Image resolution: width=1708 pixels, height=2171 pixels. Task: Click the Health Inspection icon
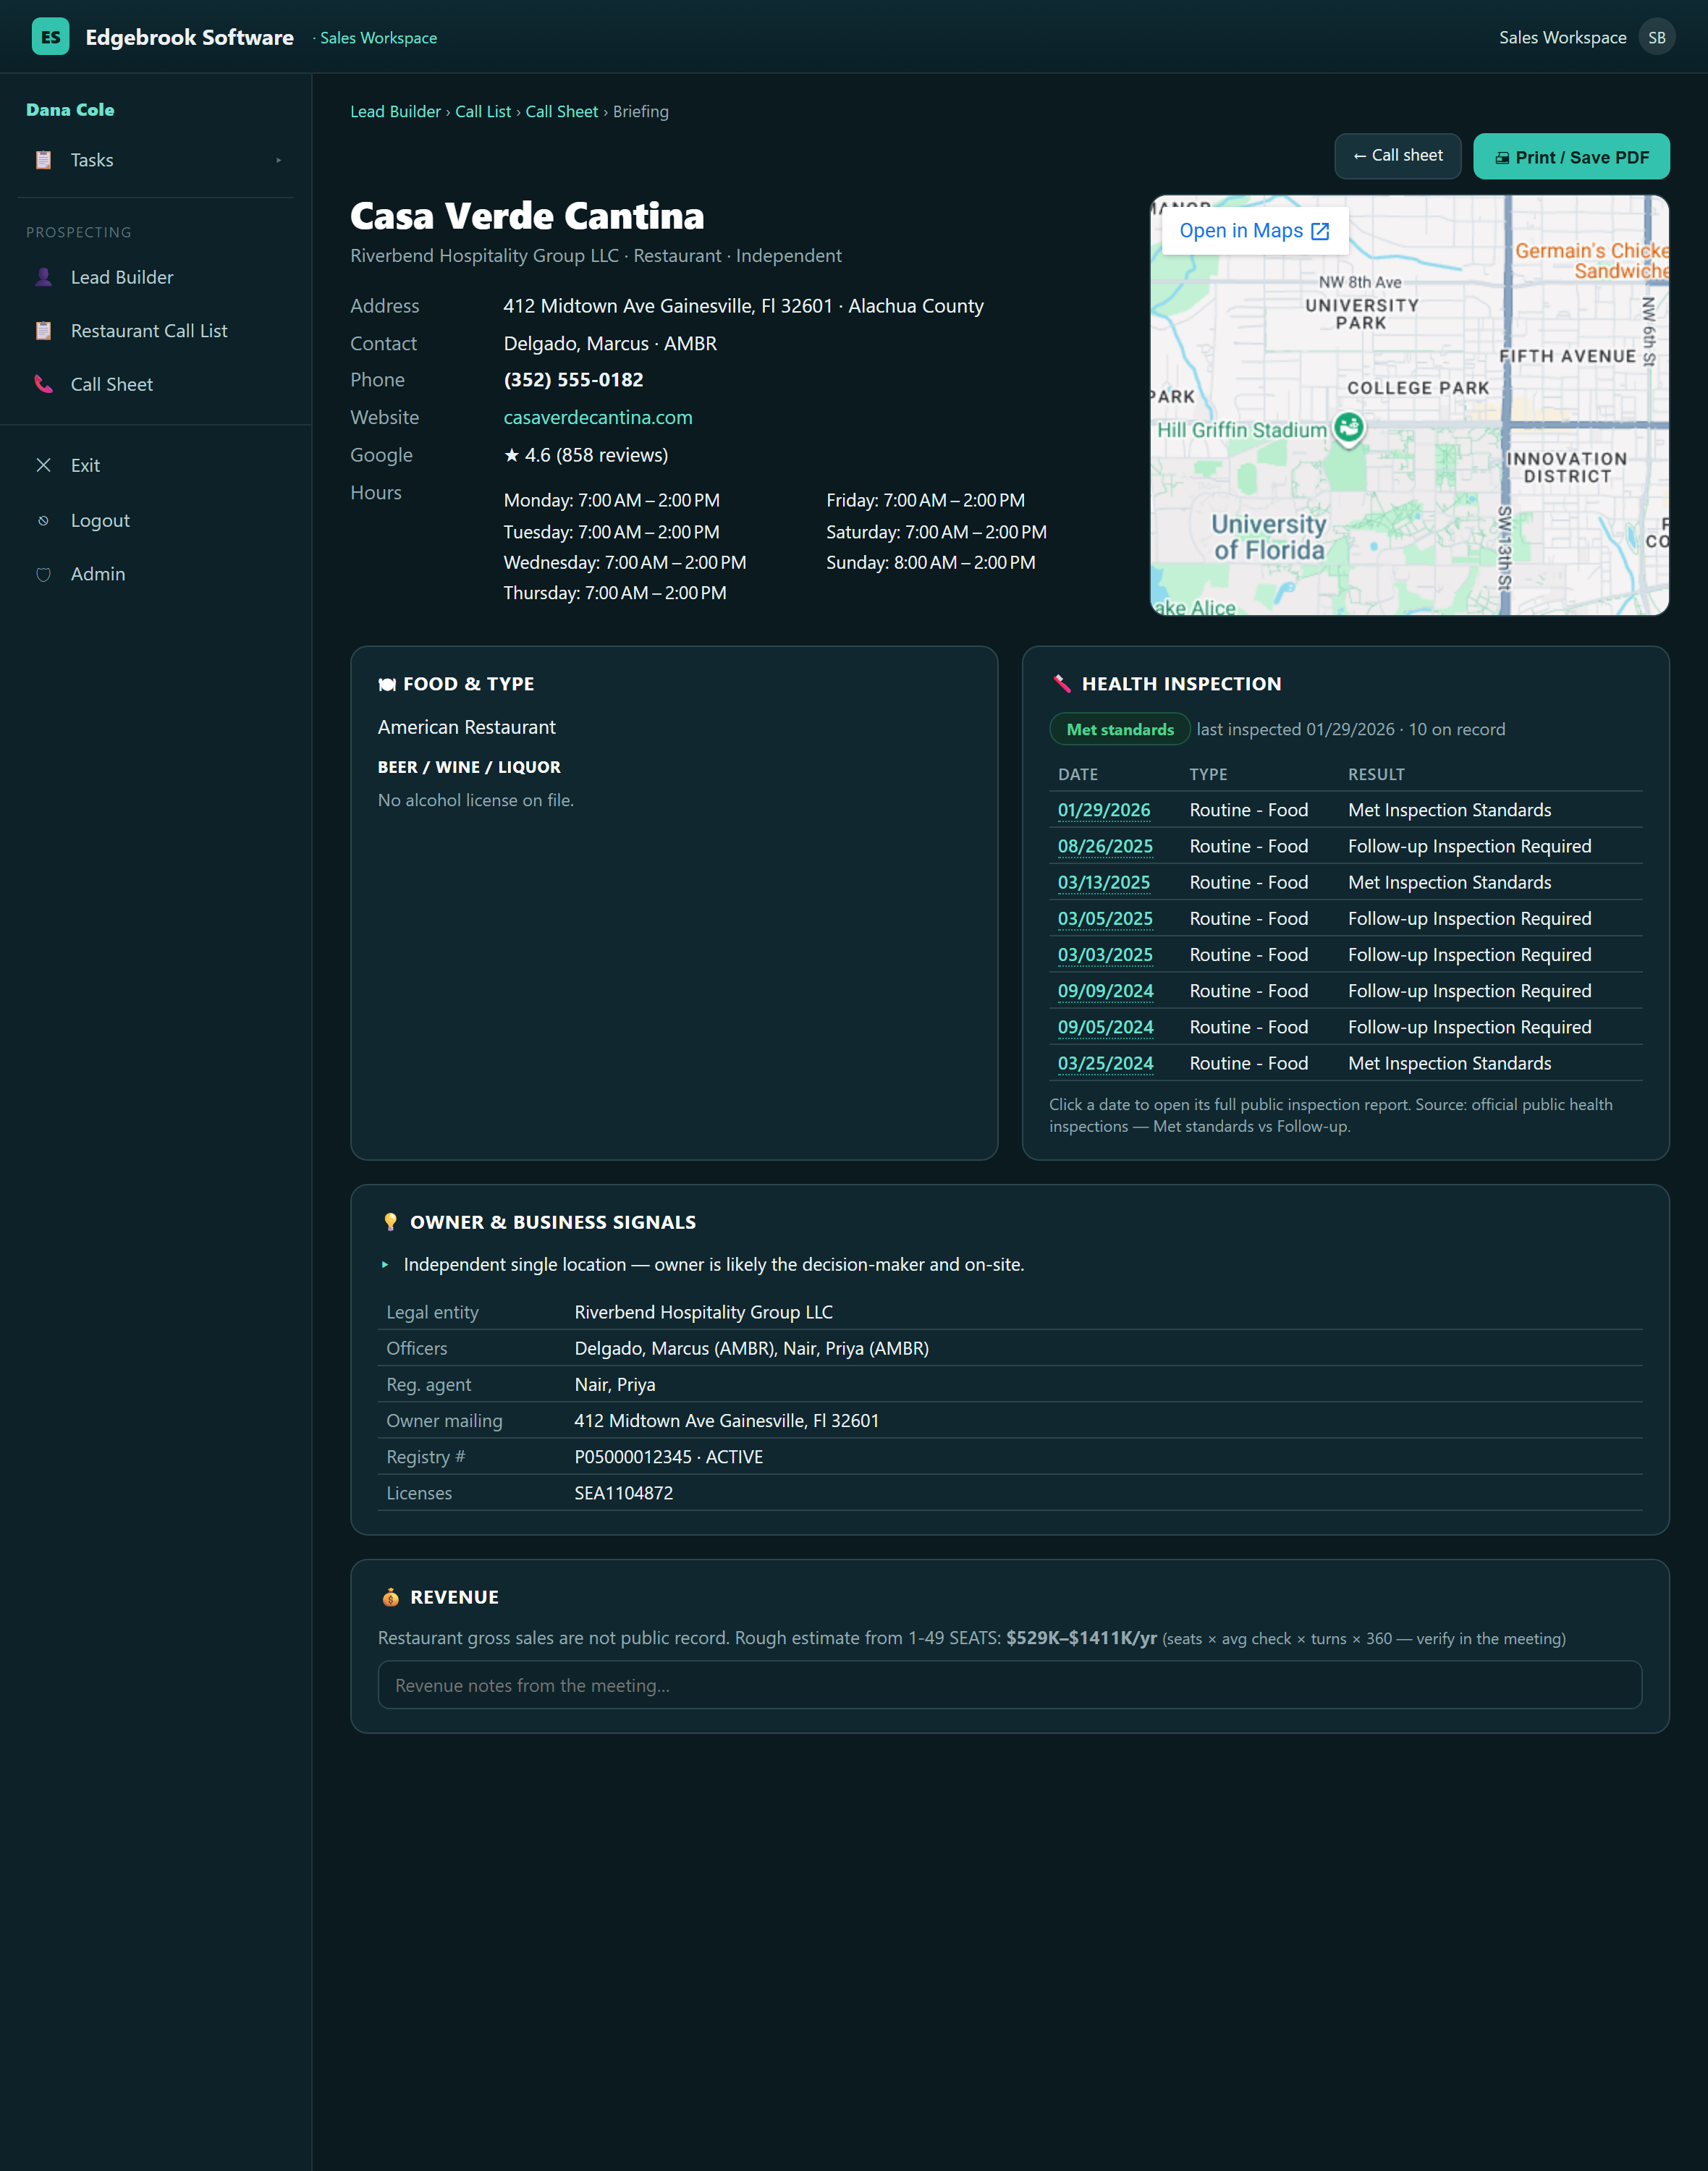point(1062,684)
